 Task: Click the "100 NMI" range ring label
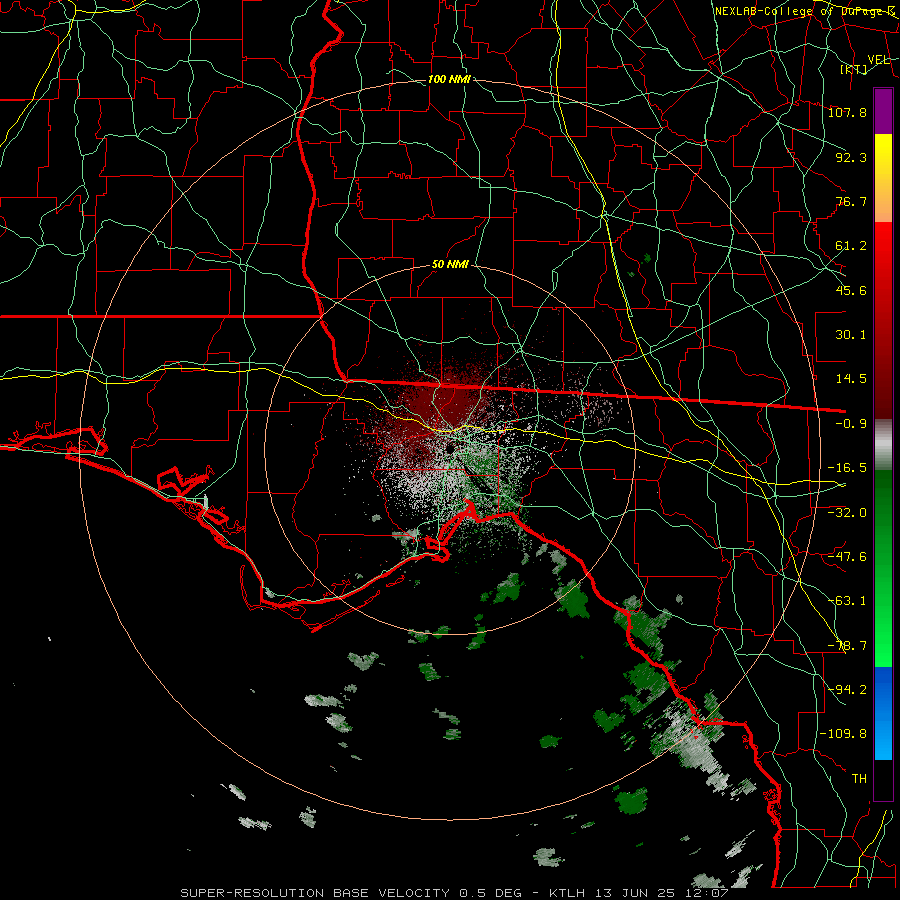click(x=449, y=79)
